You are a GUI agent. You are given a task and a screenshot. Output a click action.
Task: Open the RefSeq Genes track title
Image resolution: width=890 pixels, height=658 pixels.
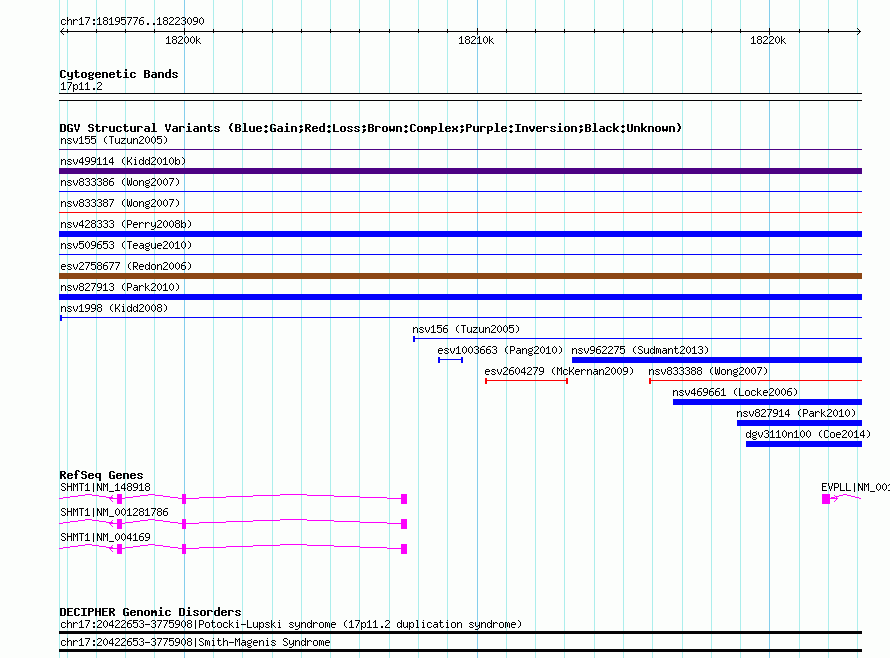click(x=102, y=475)
